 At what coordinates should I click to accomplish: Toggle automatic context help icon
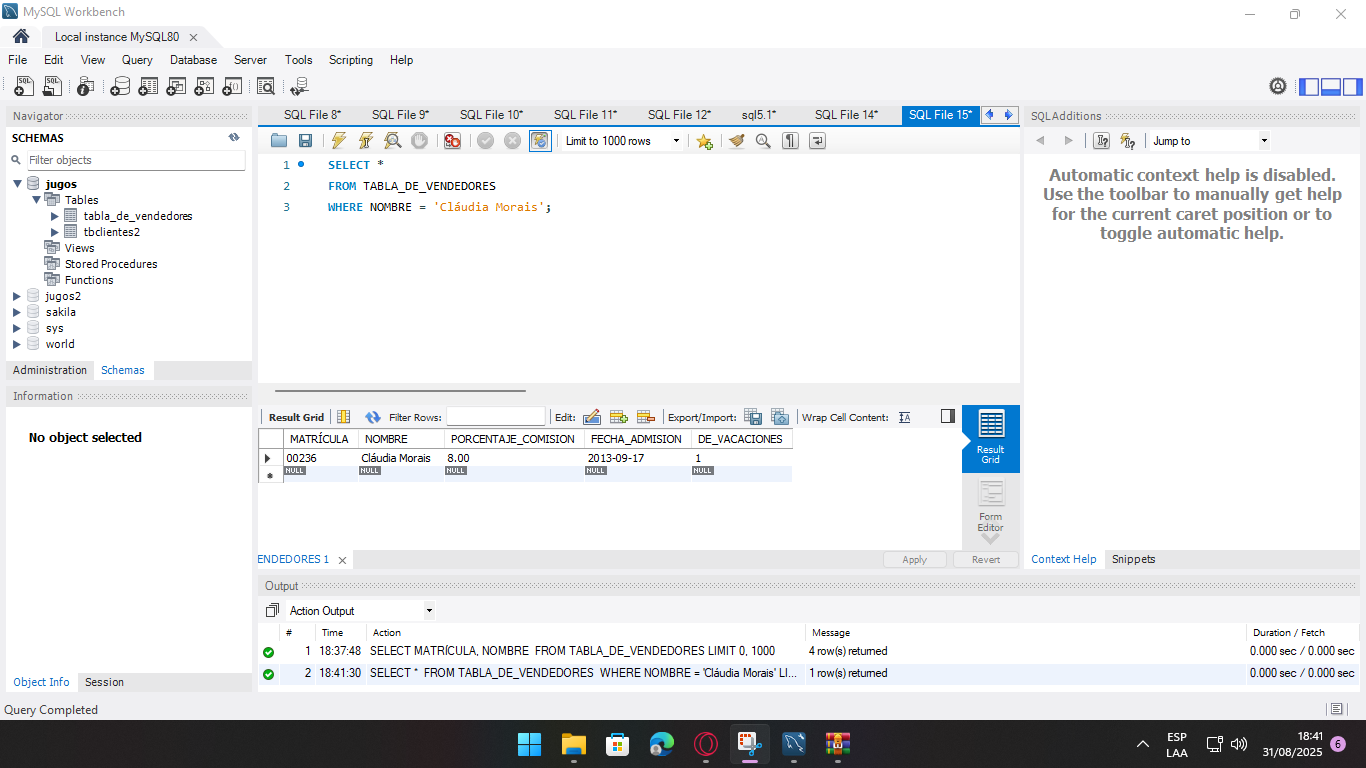1128,141
